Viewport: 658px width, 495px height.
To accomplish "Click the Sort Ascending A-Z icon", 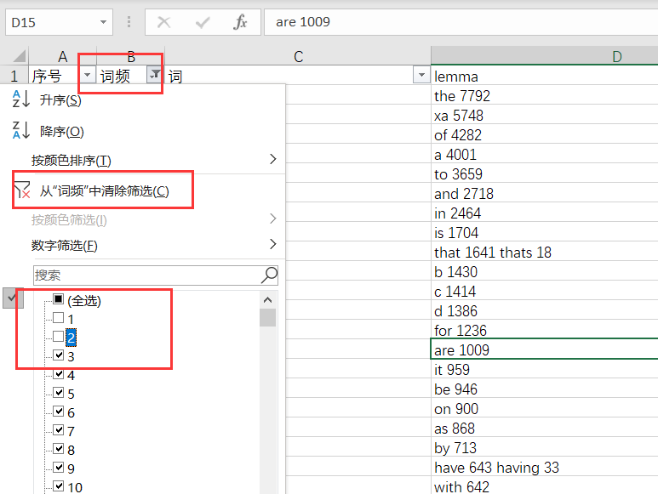I will pyautogui.click(x=21, y=99).
